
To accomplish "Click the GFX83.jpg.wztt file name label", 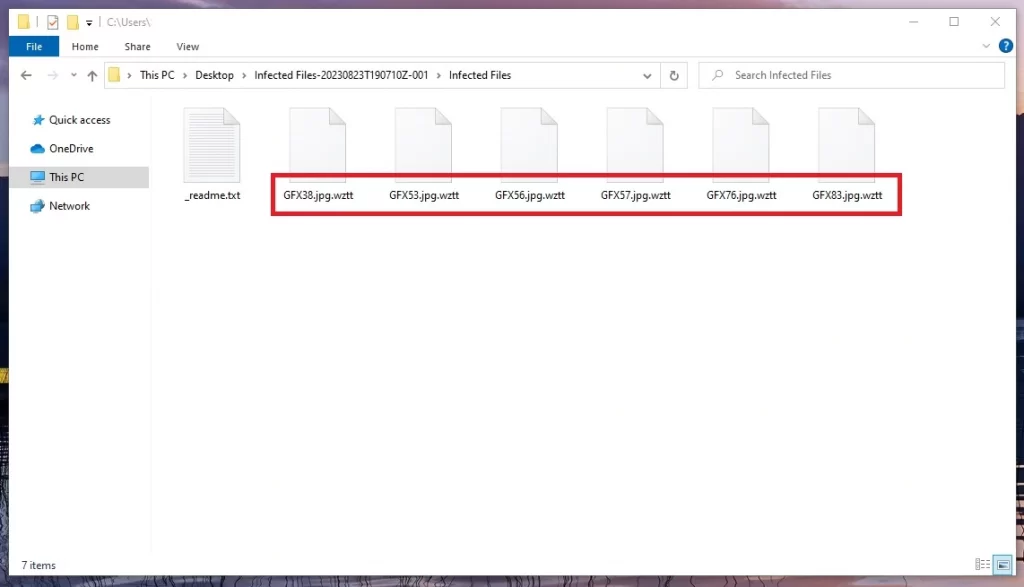I will coord(847,195).
